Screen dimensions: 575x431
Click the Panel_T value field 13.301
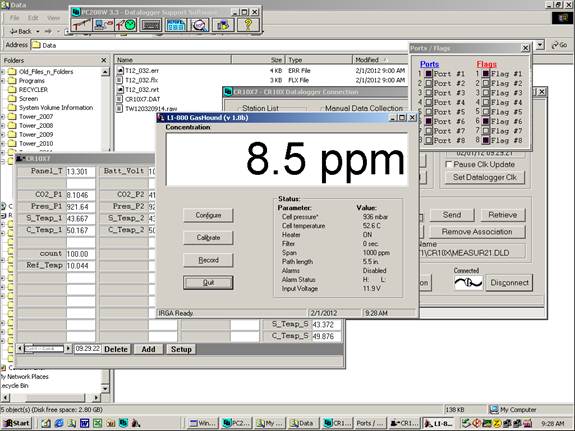point(80,172)
